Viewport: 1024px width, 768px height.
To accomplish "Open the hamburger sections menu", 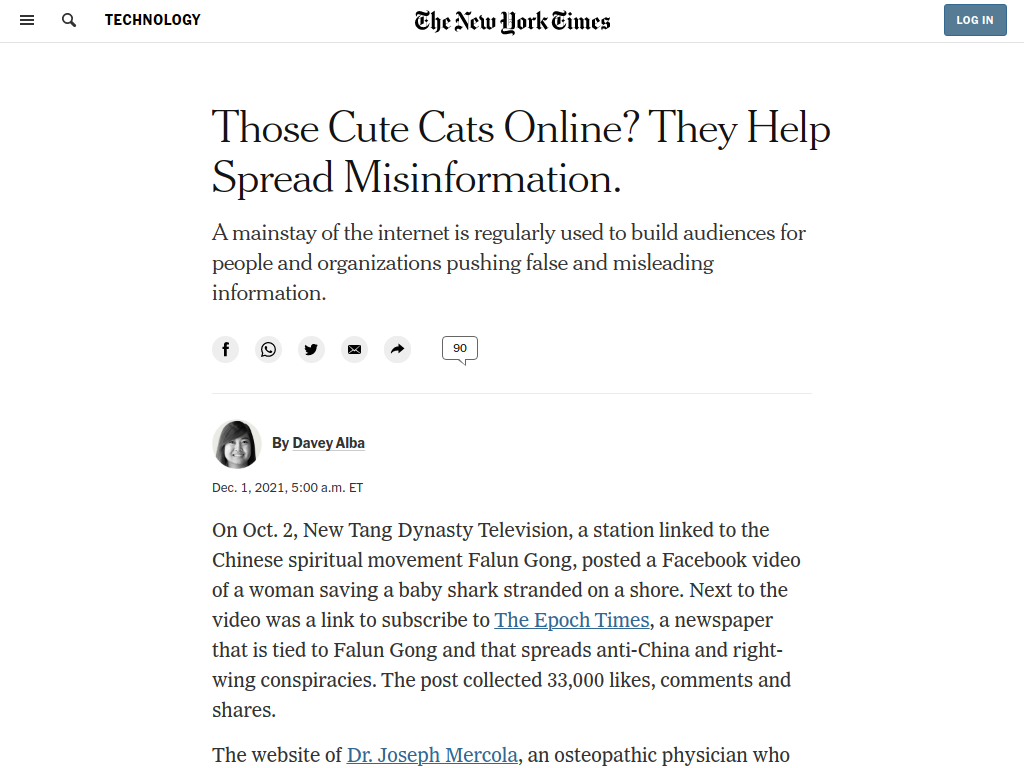I will point(27,20).
